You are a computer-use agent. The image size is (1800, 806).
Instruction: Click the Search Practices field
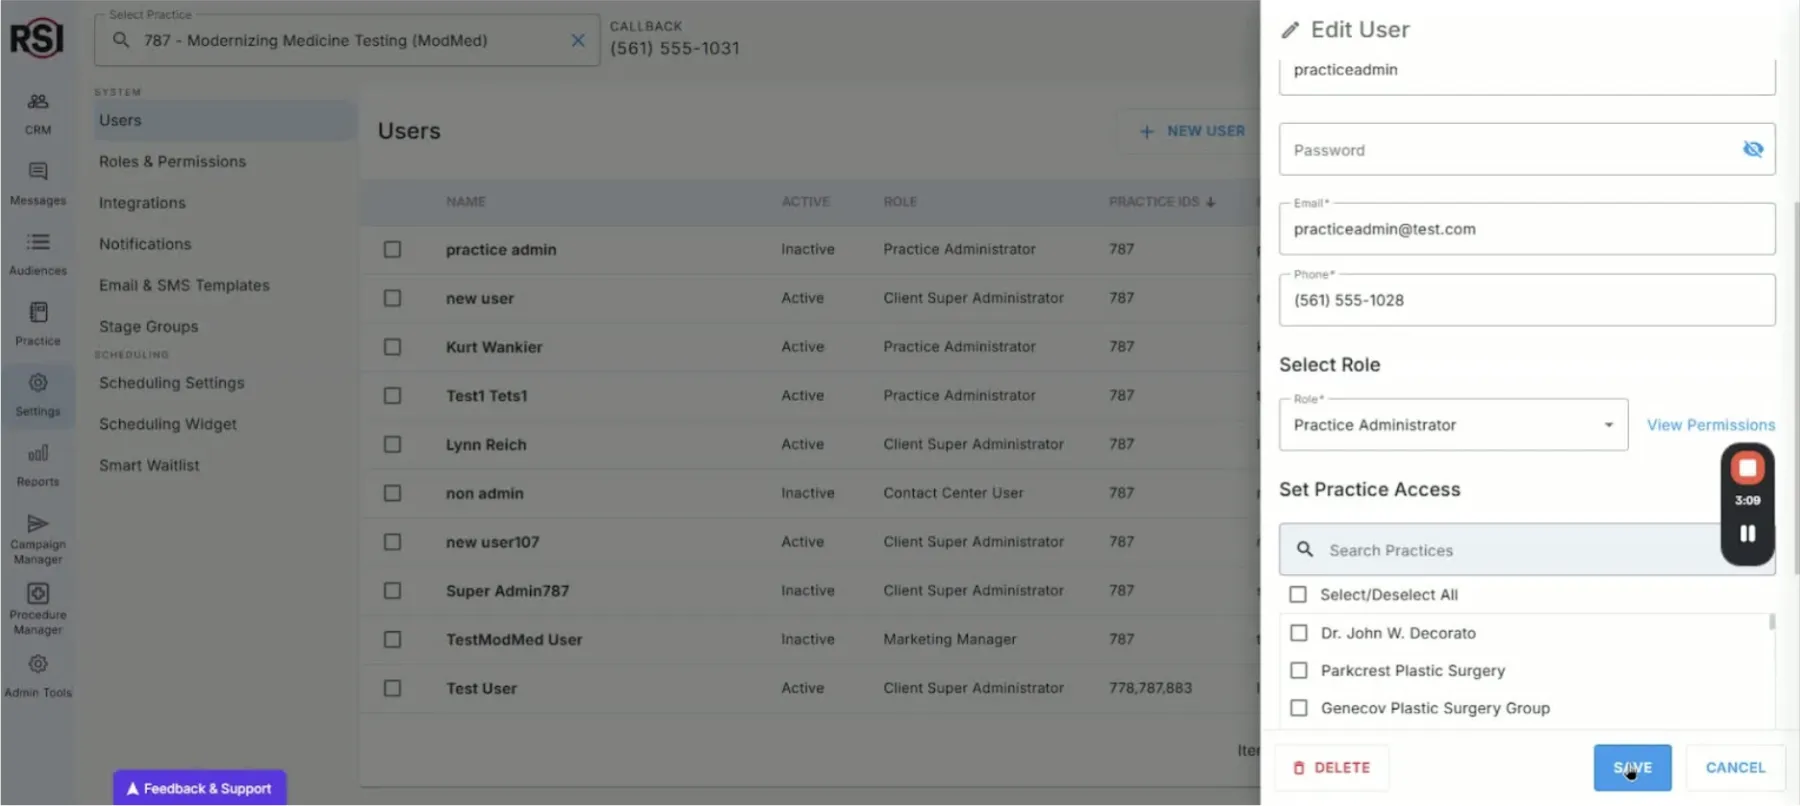point(1500,550)
